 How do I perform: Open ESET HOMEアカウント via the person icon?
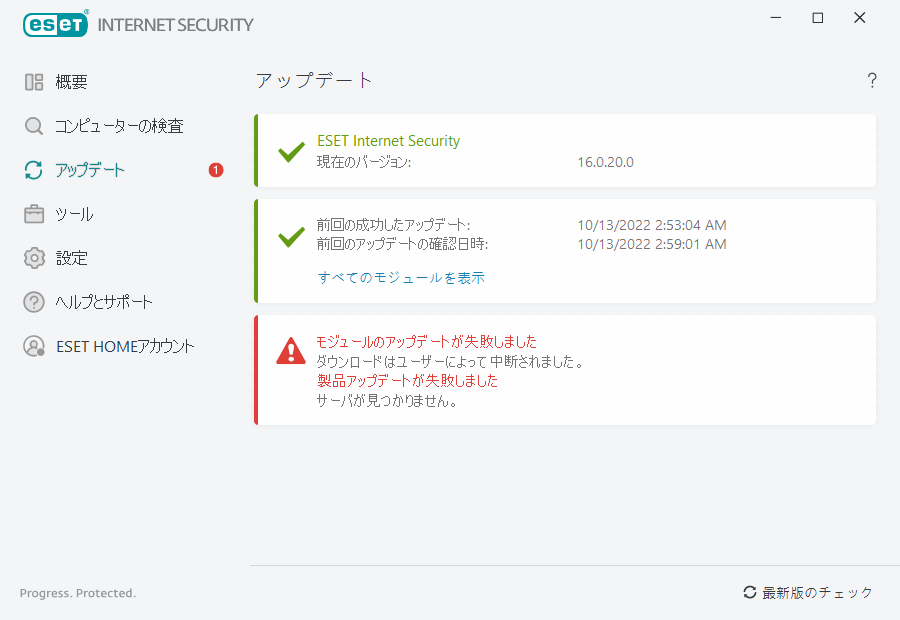click(33, 346)
